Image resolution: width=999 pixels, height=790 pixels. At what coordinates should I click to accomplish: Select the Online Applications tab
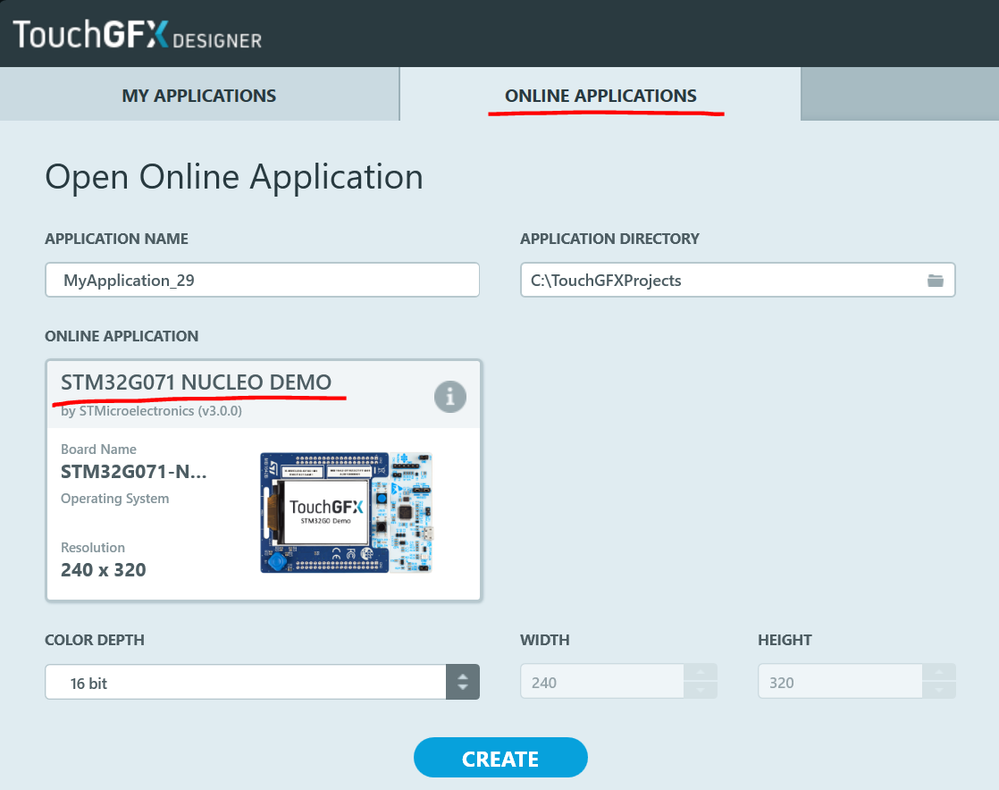600,96
